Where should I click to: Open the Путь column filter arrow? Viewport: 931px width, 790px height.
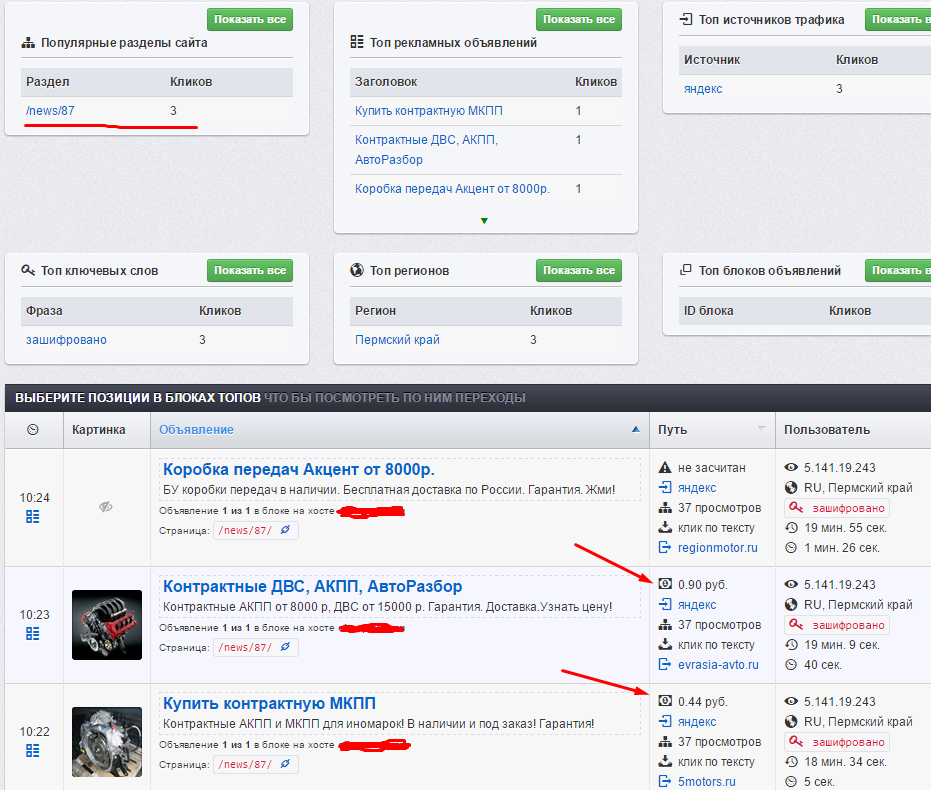tap(762, 429)
